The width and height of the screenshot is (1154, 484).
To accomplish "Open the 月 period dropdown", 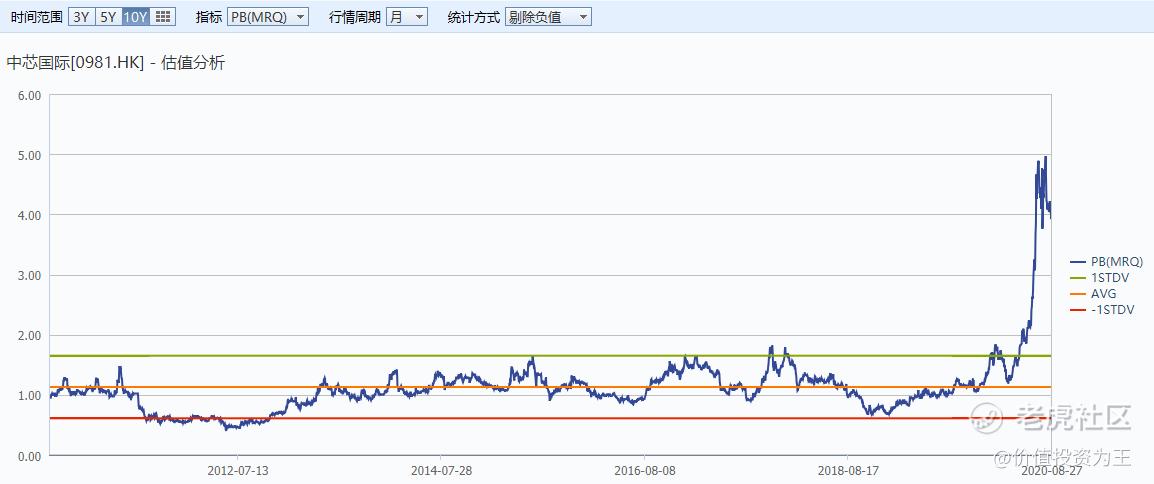I will [x=406, y=17].
